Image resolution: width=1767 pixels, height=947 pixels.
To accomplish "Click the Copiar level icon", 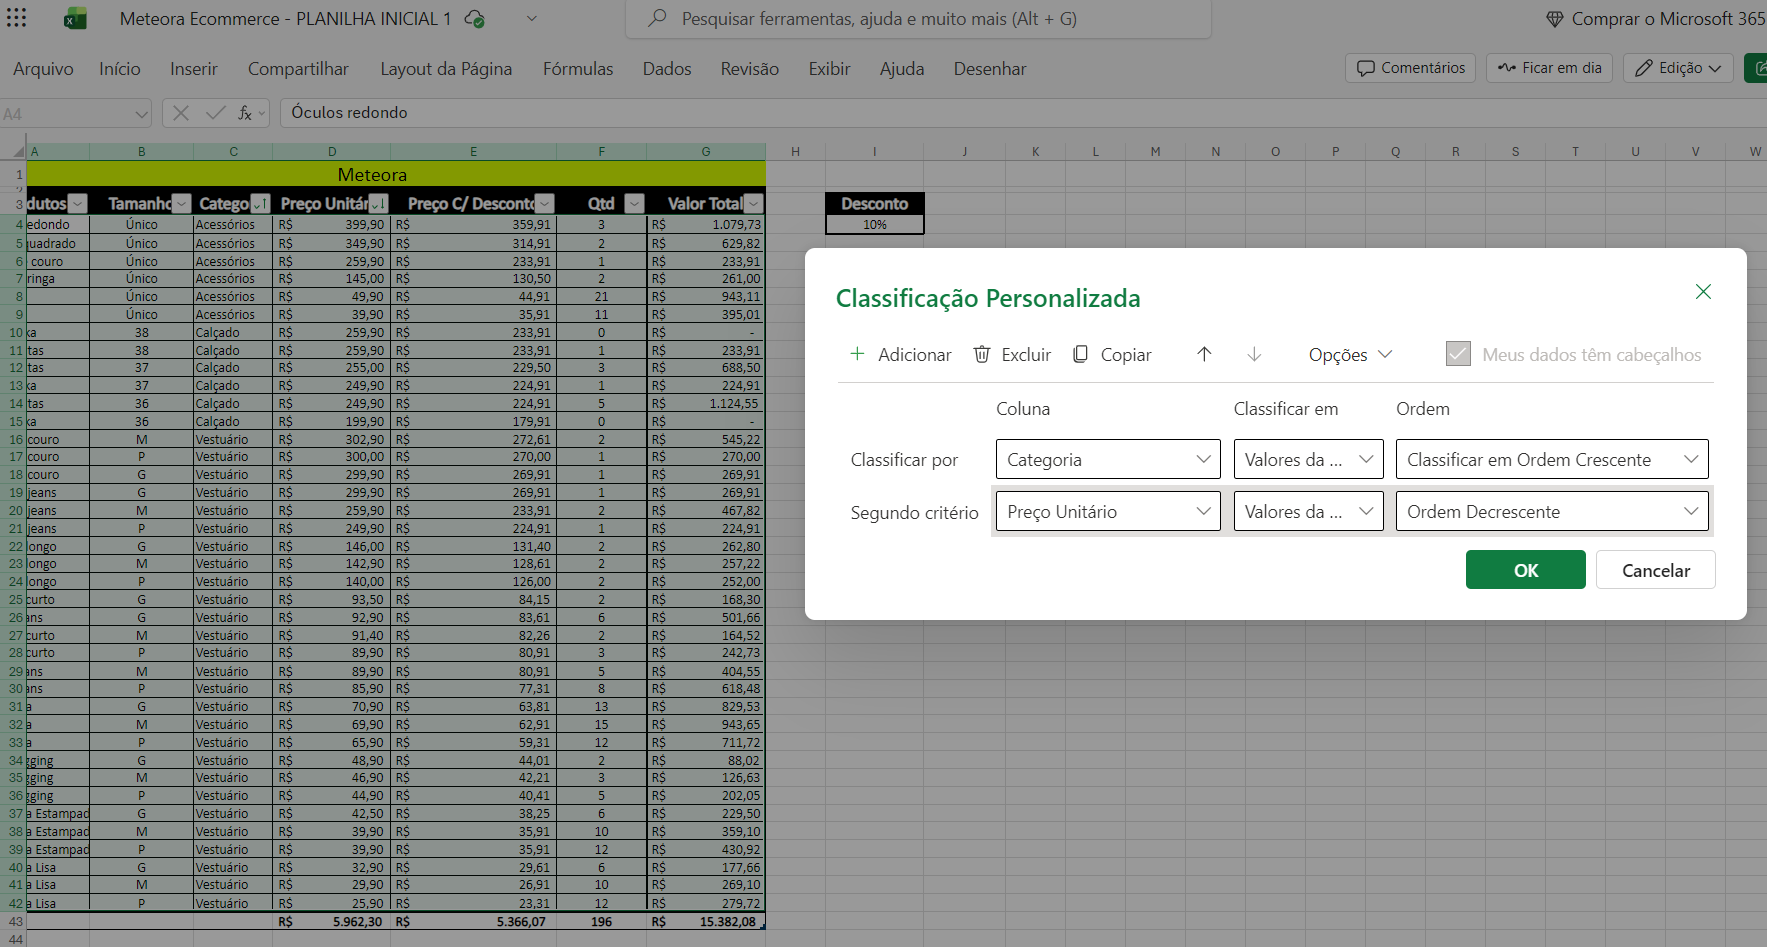I will (x=1080, y=354).
